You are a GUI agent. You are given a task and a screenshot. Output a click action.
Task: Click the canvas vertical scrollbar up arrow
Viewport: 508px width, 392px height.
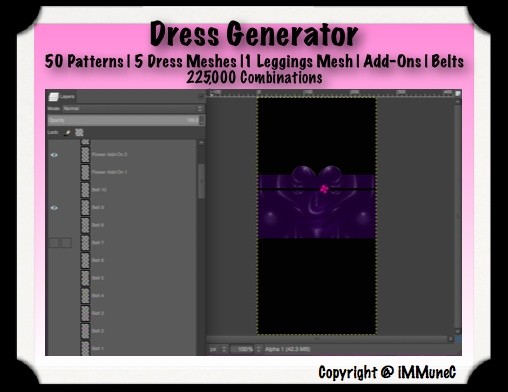click(x=458, y=101)
